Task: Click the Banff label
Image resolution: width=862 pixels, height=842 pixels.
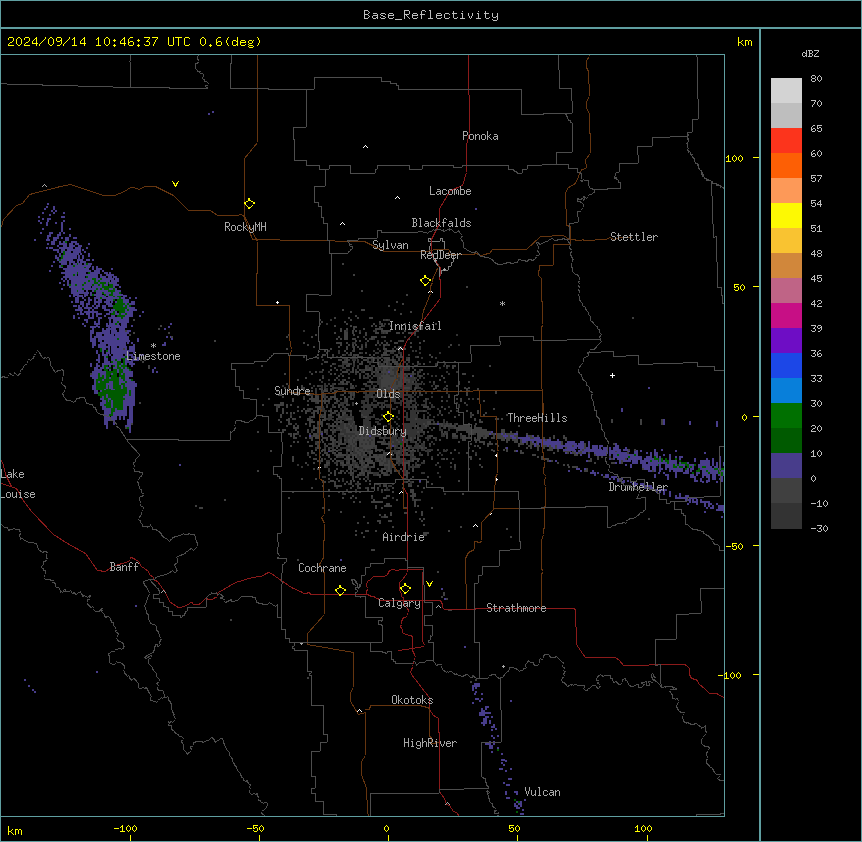Action: click(124, 567)
